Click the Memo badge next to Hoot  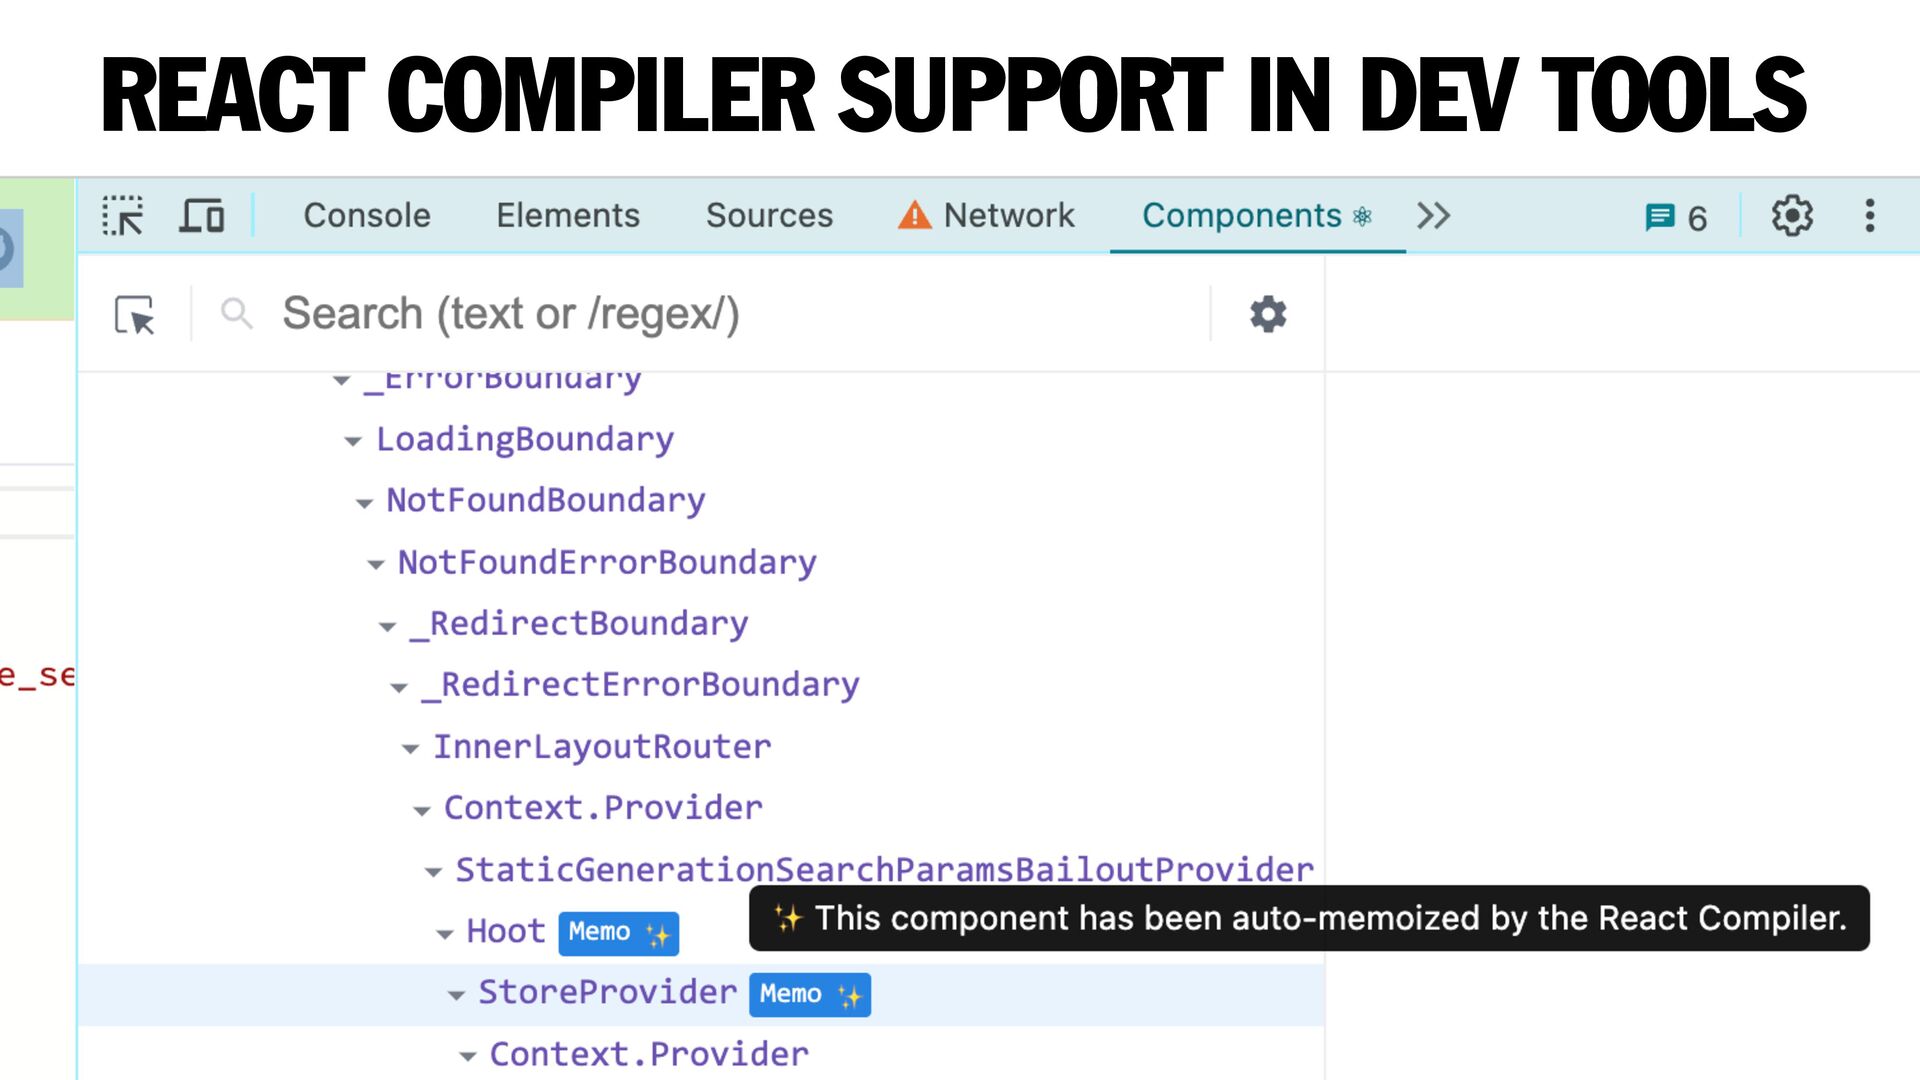618,933
